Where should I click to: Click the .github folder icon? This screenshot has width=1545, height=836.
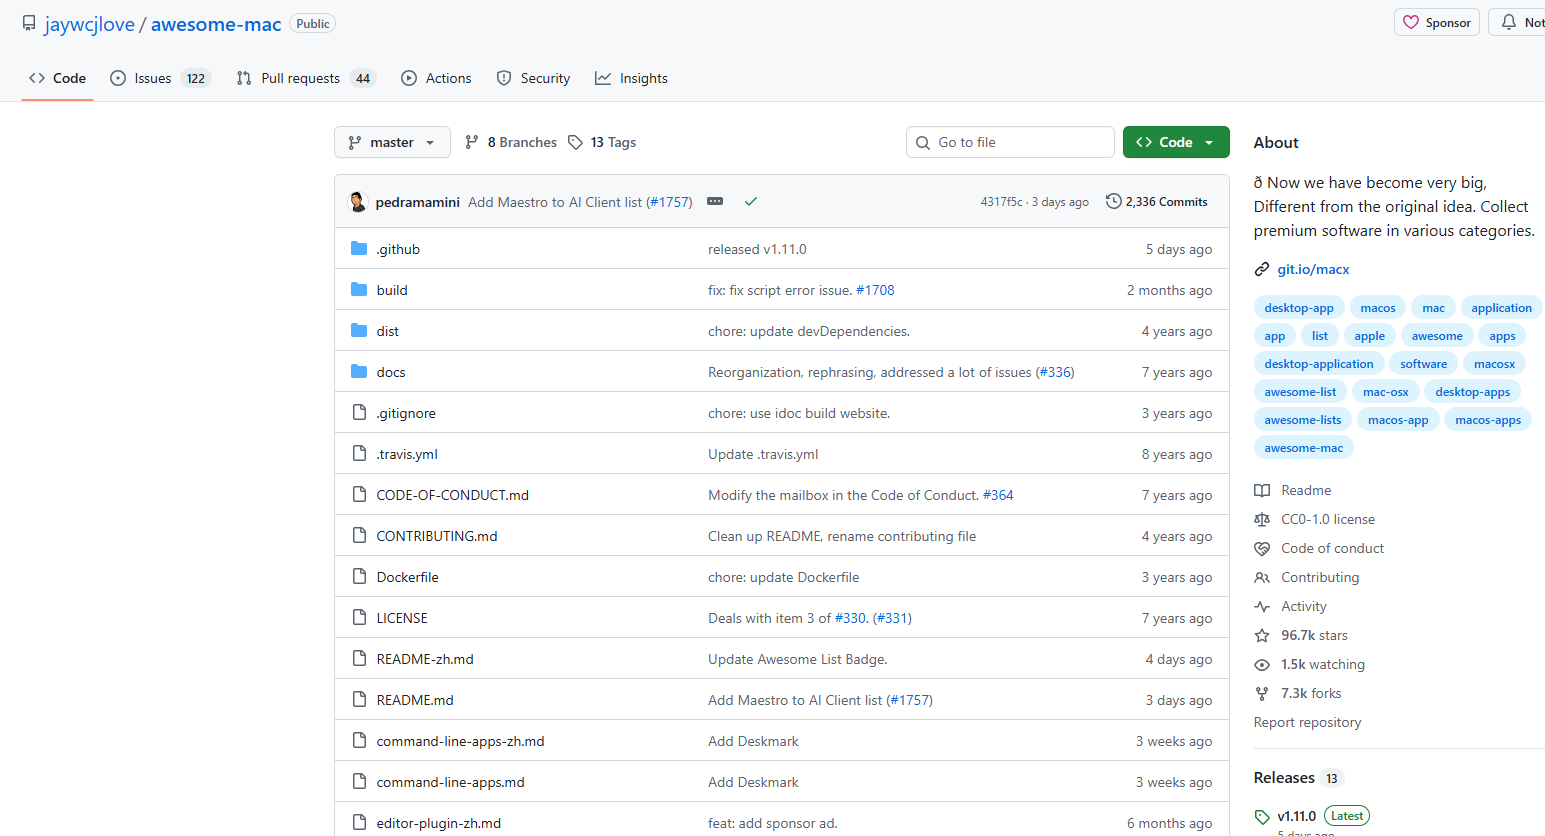(x=359, y=248)
